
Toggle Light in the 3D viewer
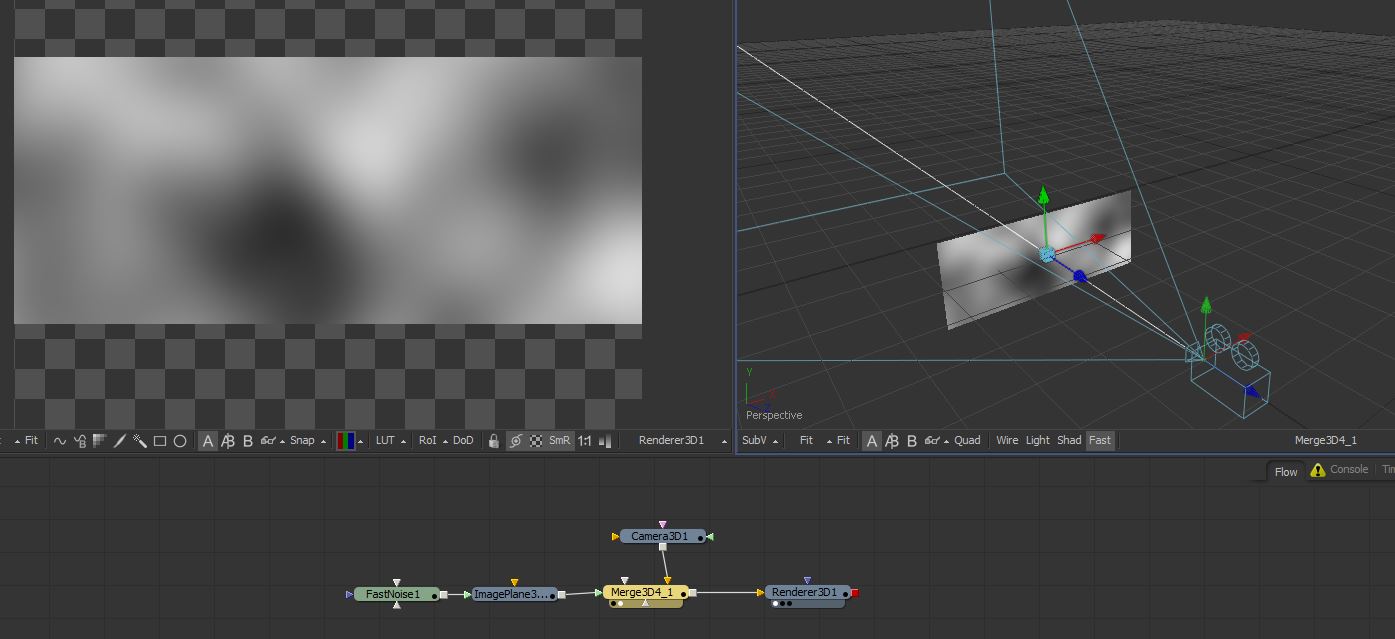1038,440
